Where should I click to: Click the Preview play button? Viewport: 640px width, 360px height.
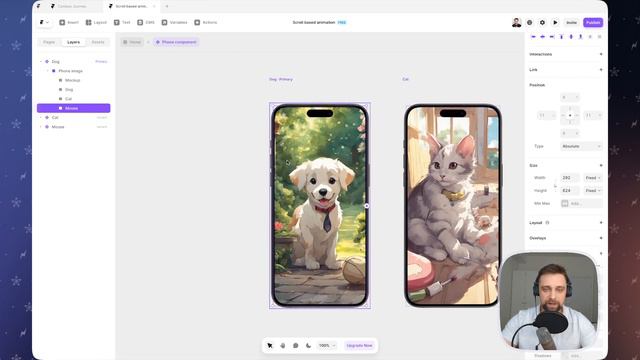(x=555, y=22)
